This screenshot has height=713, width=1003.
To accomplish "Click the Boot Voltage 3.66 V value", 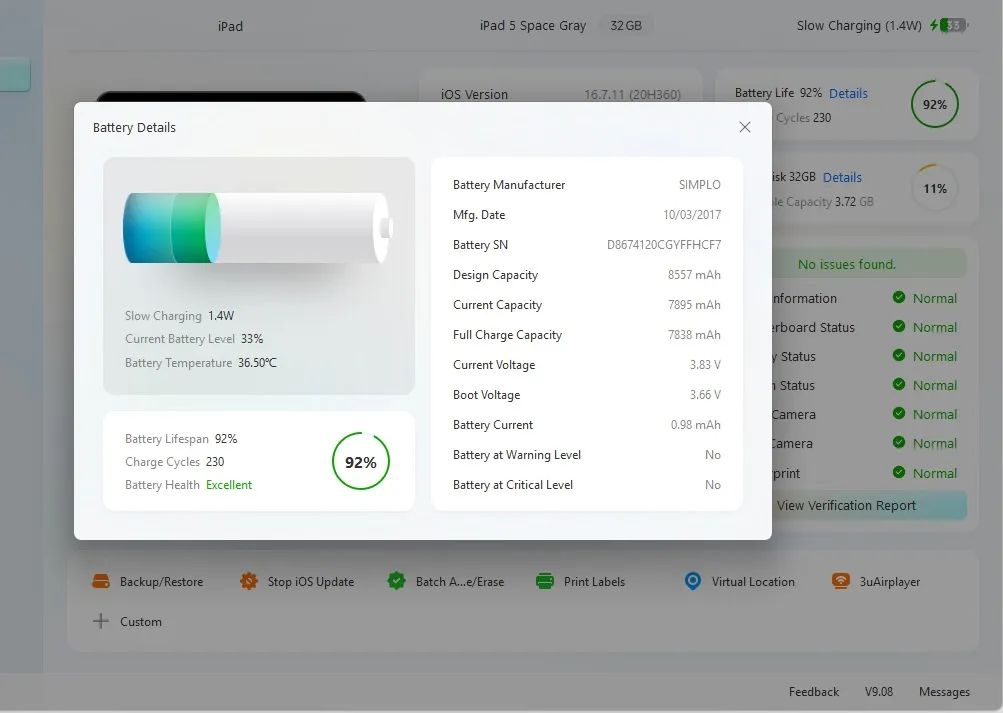I will pos(705,395).
